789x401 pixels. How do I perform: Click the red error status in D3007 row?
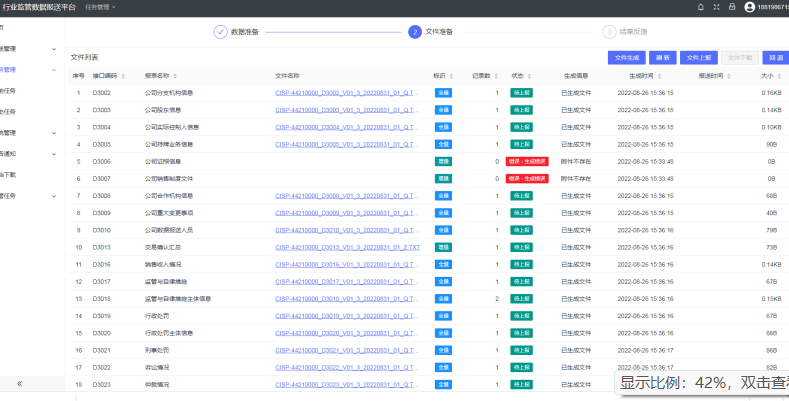(x=527, y=179)
